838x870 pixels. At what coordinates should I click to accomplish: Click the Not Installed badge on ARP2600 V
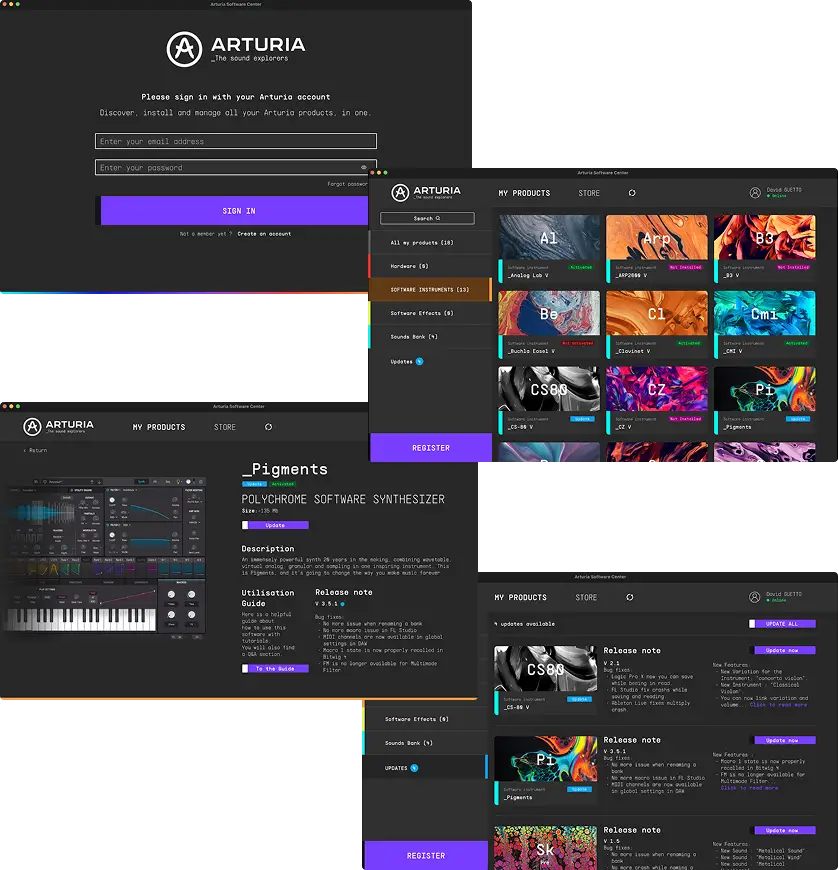[685, 267]
